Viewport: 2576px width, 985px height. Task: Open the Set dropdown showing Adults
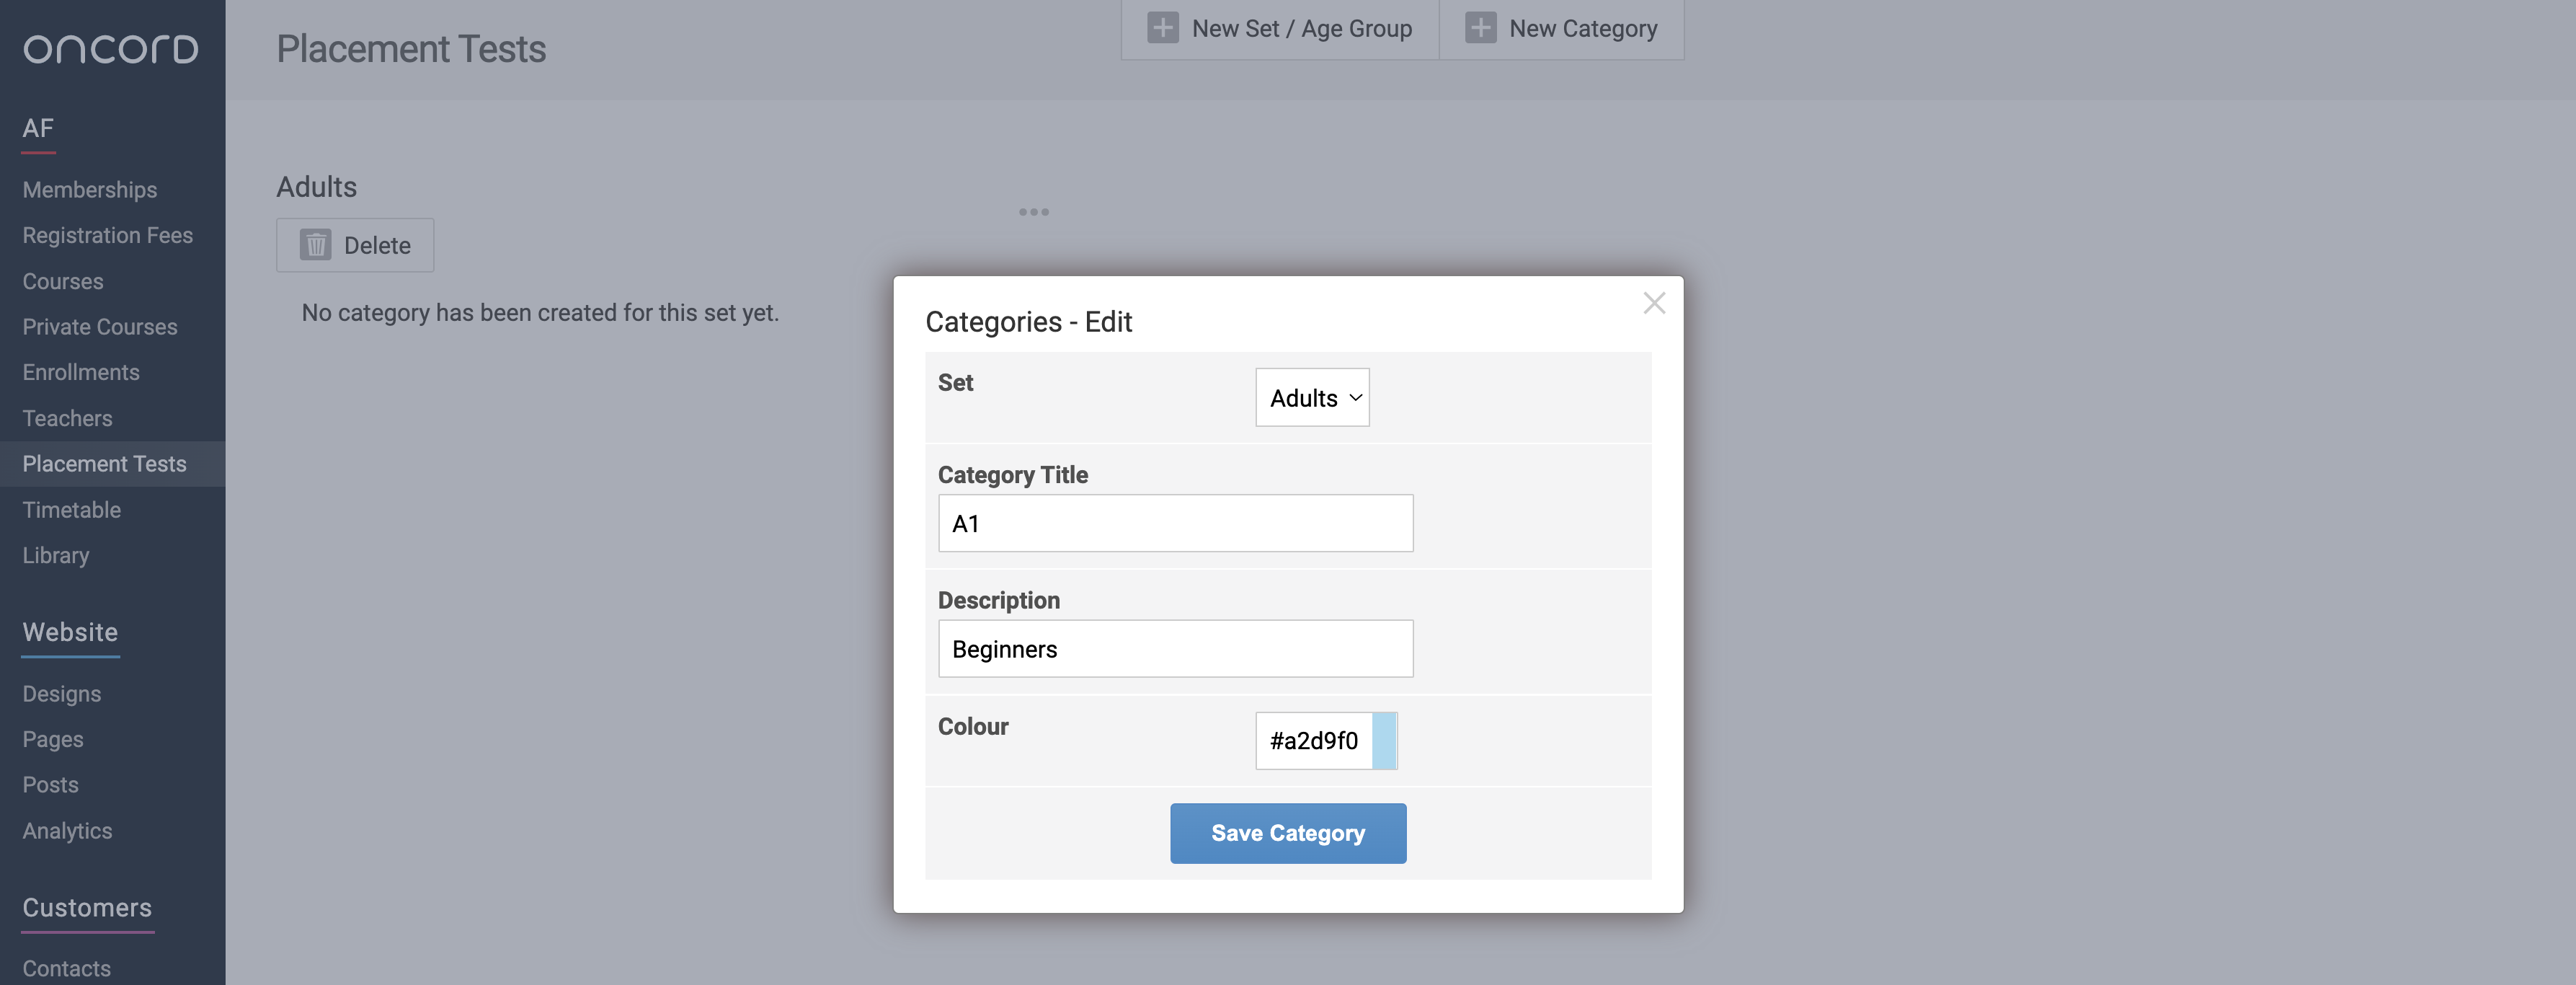[1312, 398]
